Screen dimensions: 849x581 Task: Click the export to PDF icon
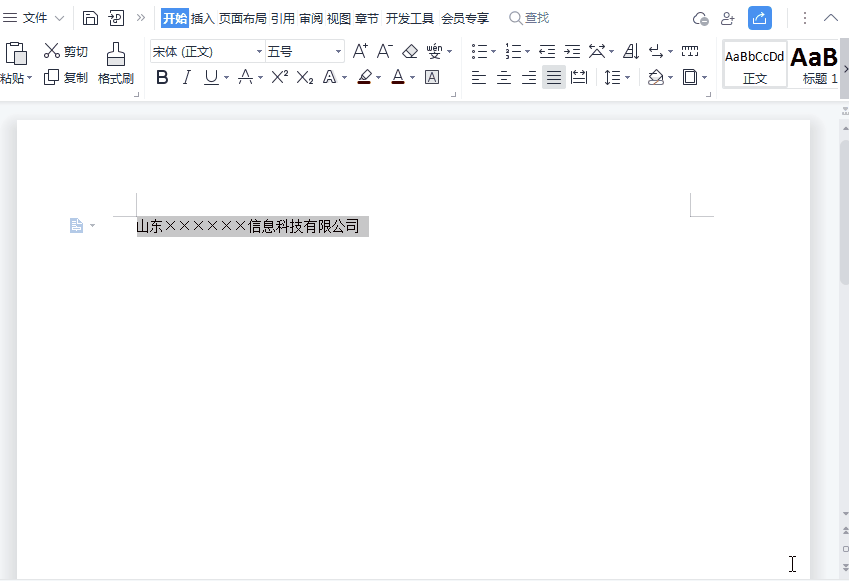tap(116, 18)
